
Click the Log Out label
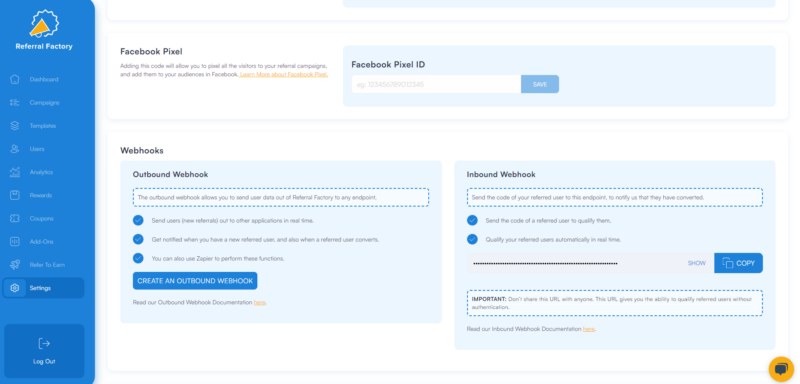click(x=44, y=362)
